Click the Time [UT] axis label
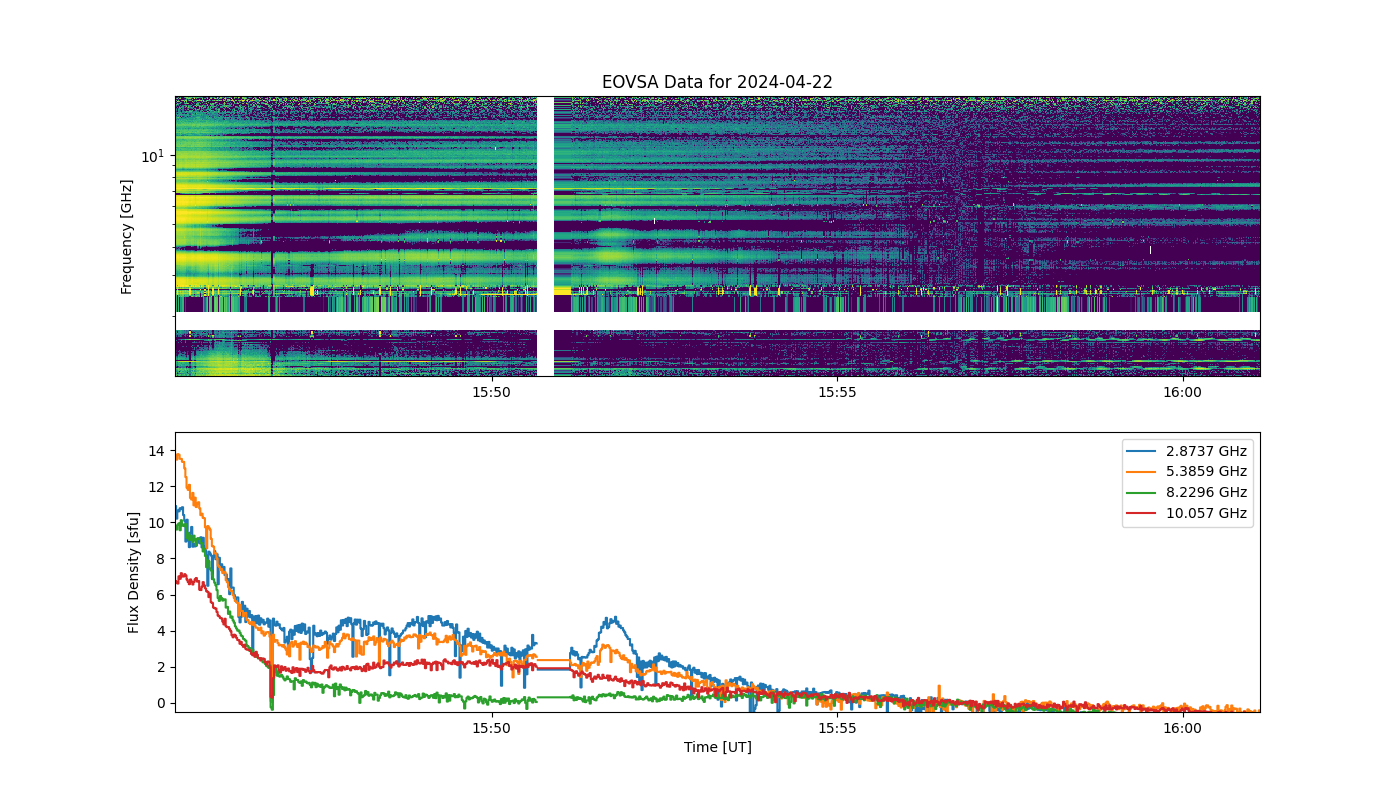The width and height of the screenshot is (1400, 800). tap(717, 747)
